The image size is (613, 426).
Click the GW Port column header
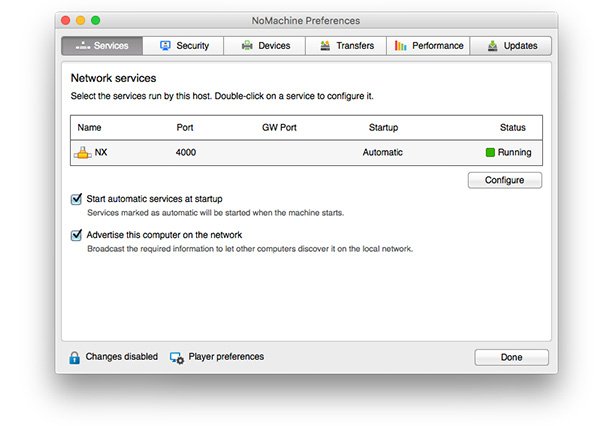click(x=279, y=127)
